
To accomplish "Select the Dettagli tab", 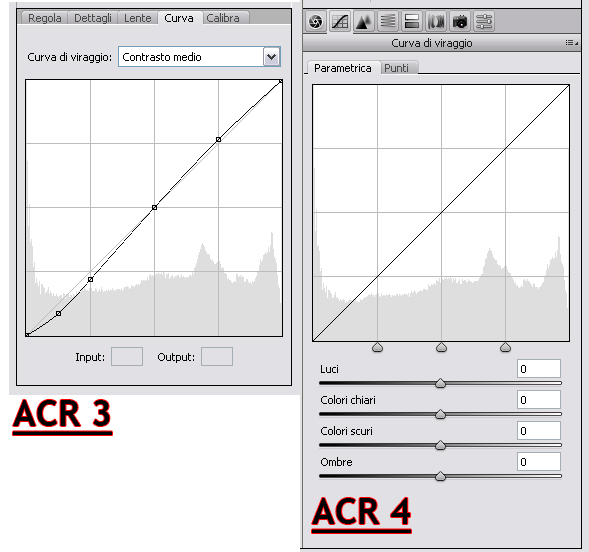I will tap(93, 18).
